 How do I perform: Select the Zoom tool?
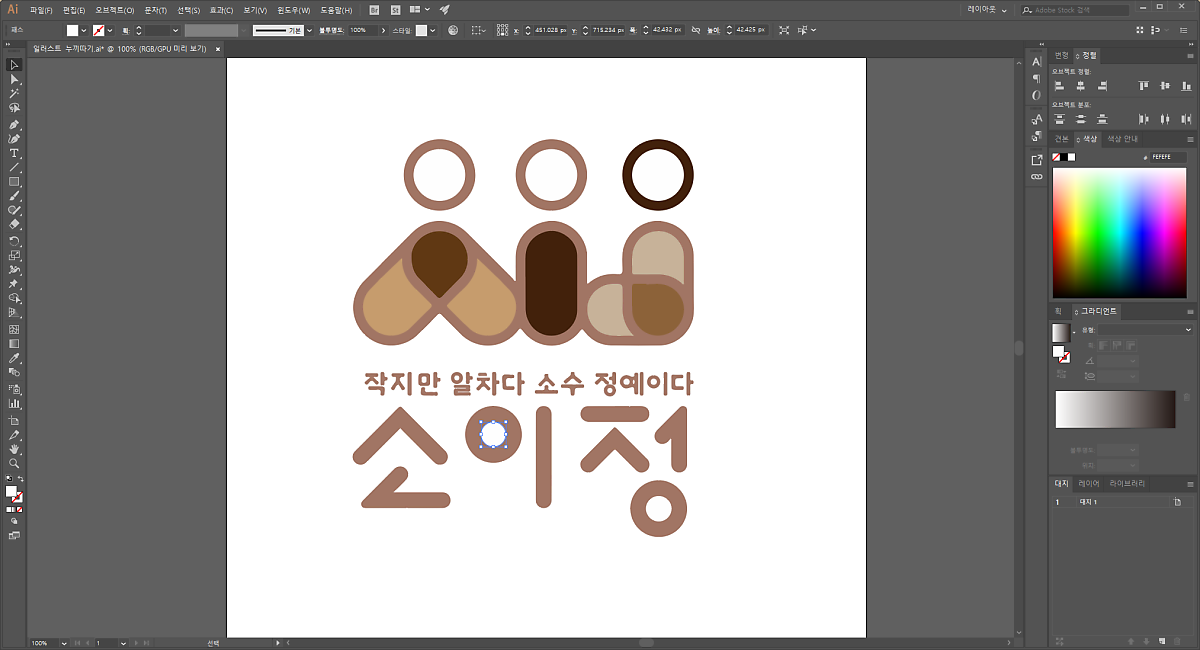(14, 464)
